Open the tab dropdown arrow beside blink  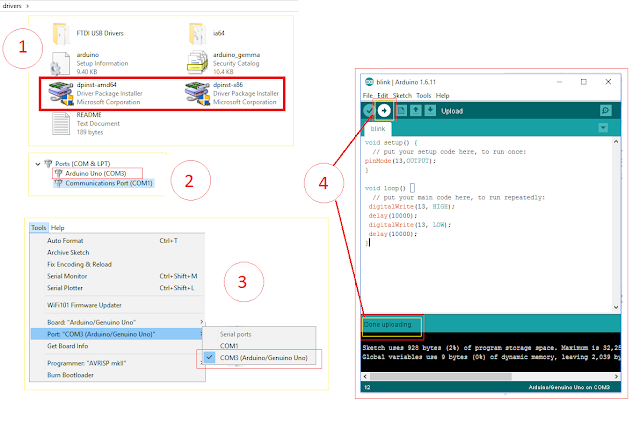603,128
